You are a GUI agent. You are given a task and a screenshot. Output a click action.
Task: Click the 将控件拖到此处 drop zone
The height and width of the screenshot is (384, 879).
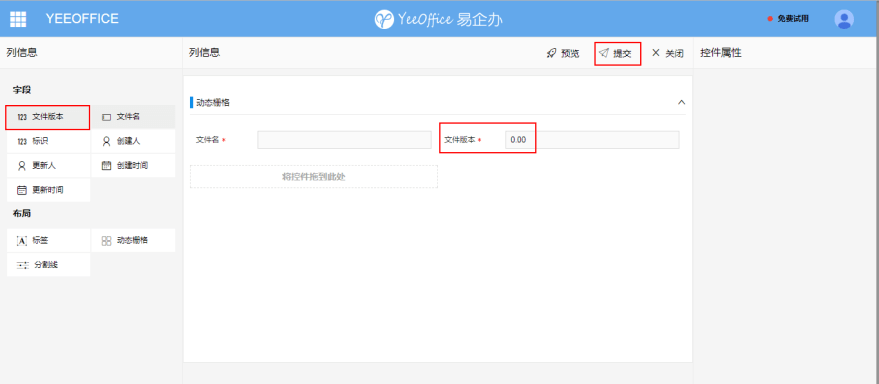pos(314,177)
